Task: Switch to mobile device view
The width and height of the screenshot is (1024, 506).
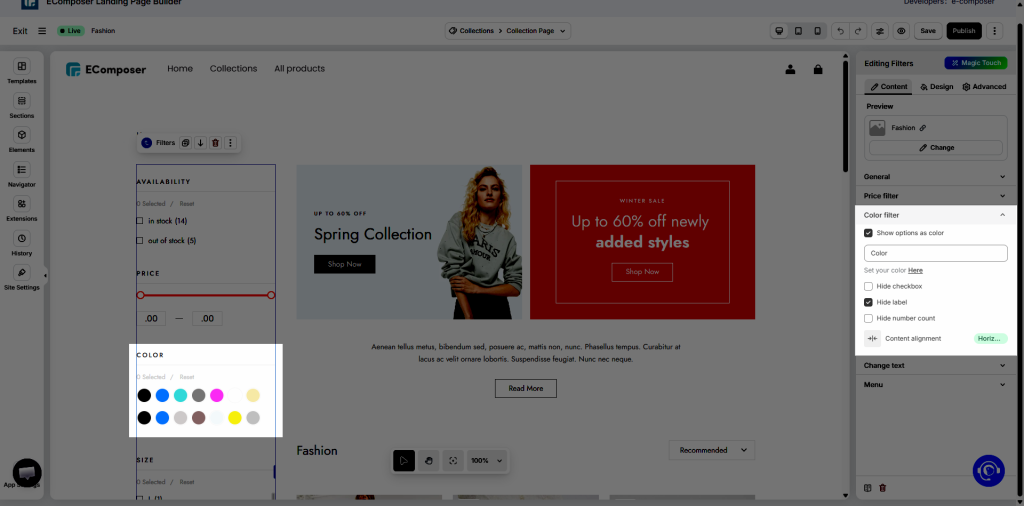Action: pyautogui.click(x=817, y=31)
